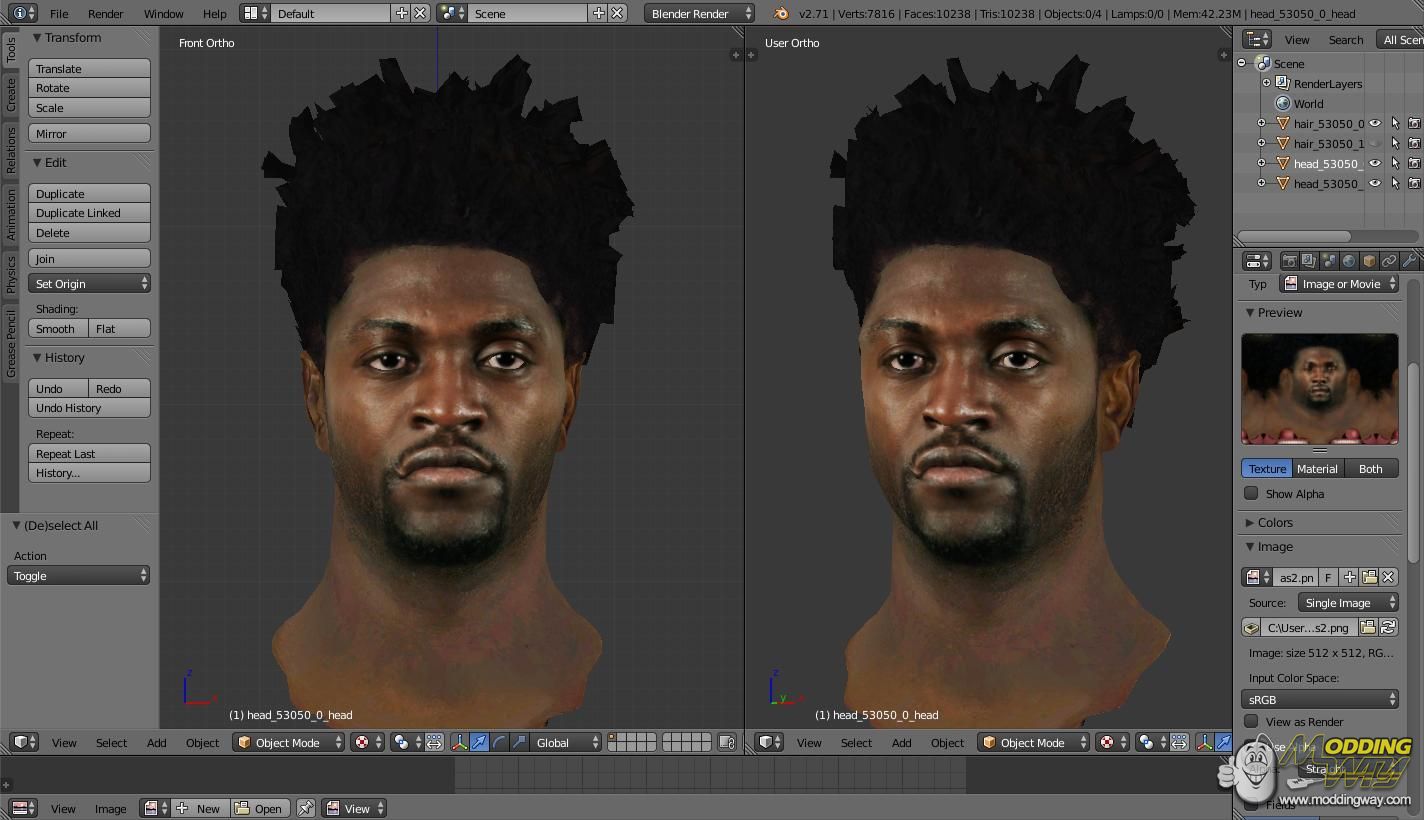Toggle restrict-select cursor for hair_53050_0
1424x820 pixels.
[1395, 124]
